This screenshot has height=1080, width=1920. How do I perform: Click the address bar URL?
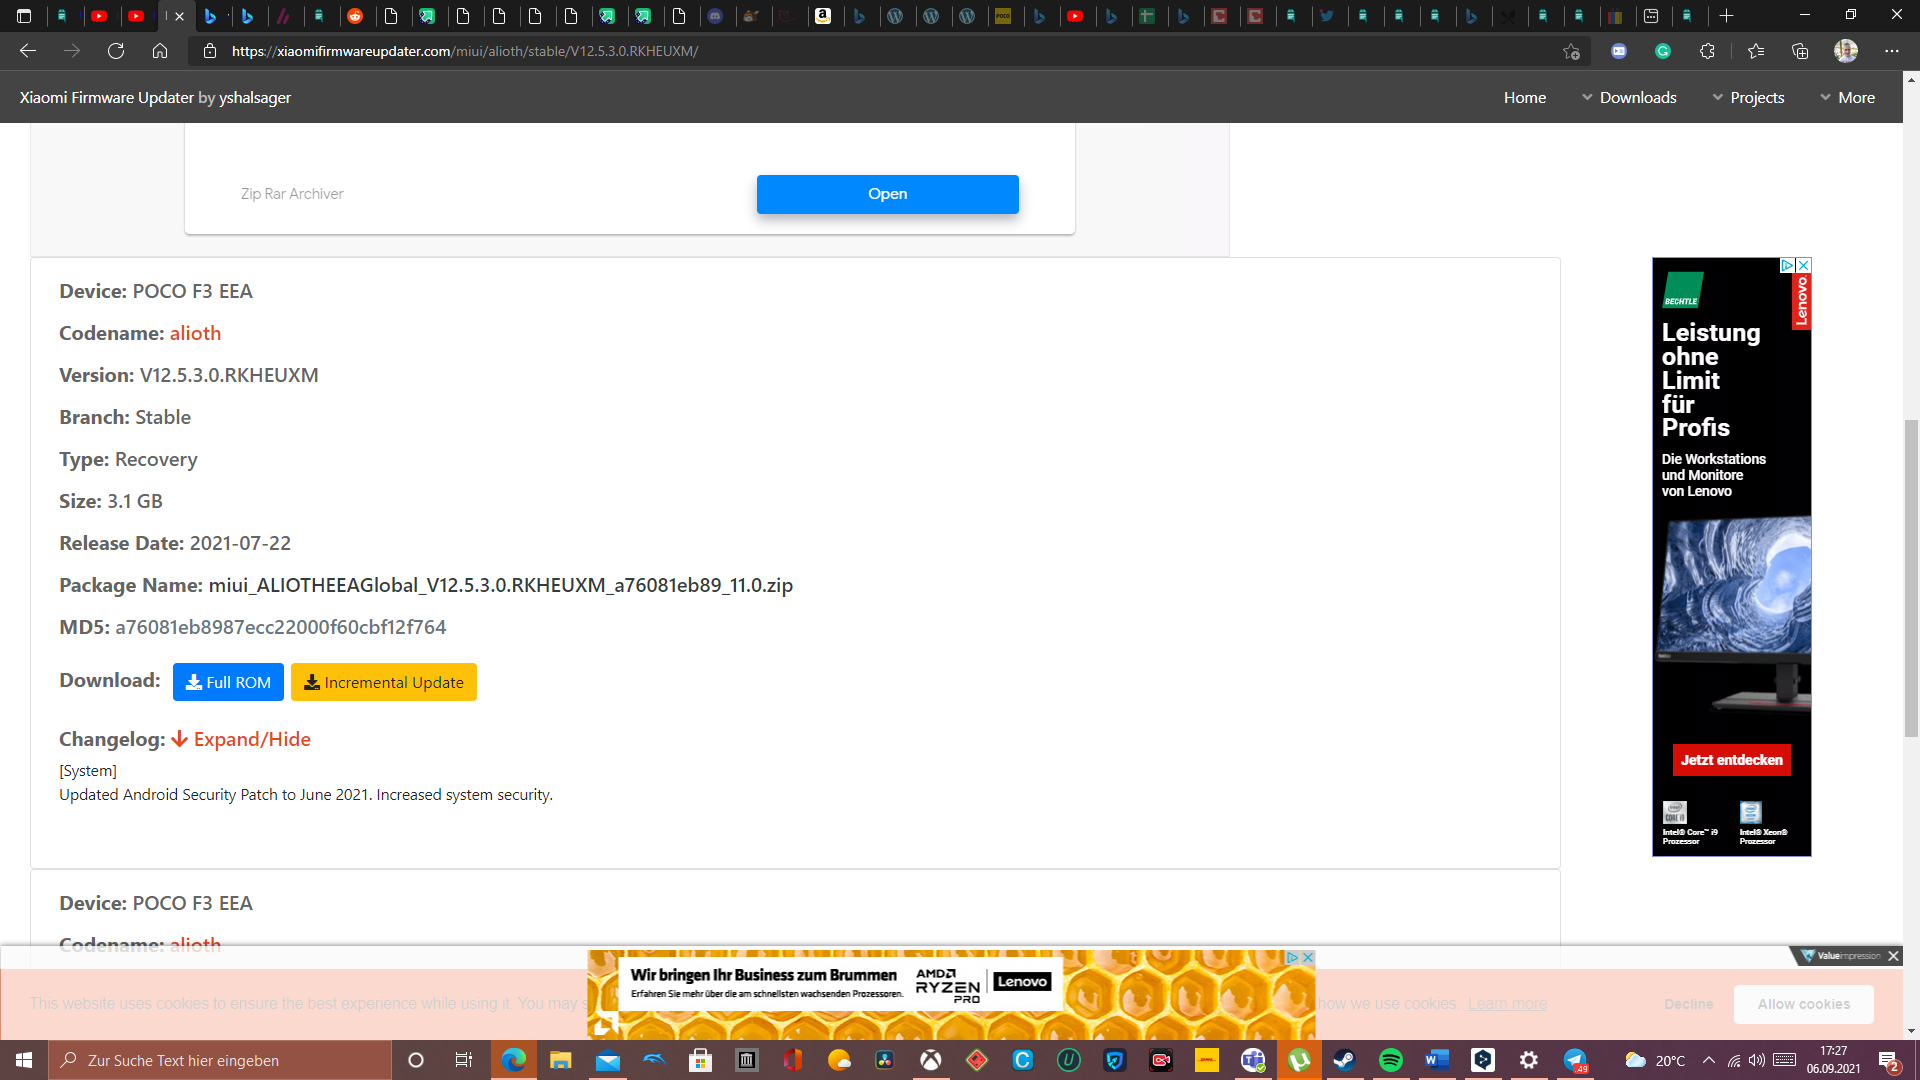pyautogui.click(x=465, y=51)
